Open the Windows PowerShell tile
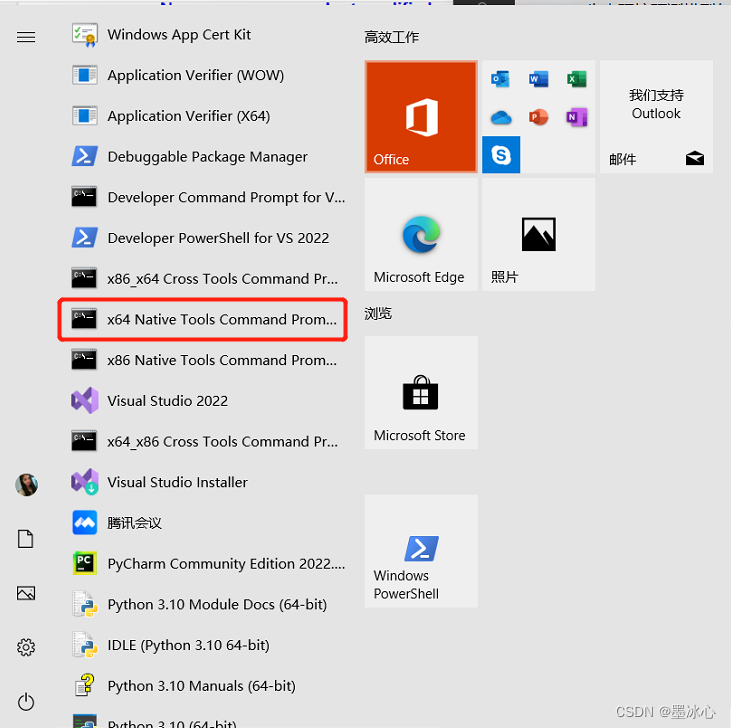The height and width of the screenshot is (728, 731). pyautogui.click(x=421, y=551)
